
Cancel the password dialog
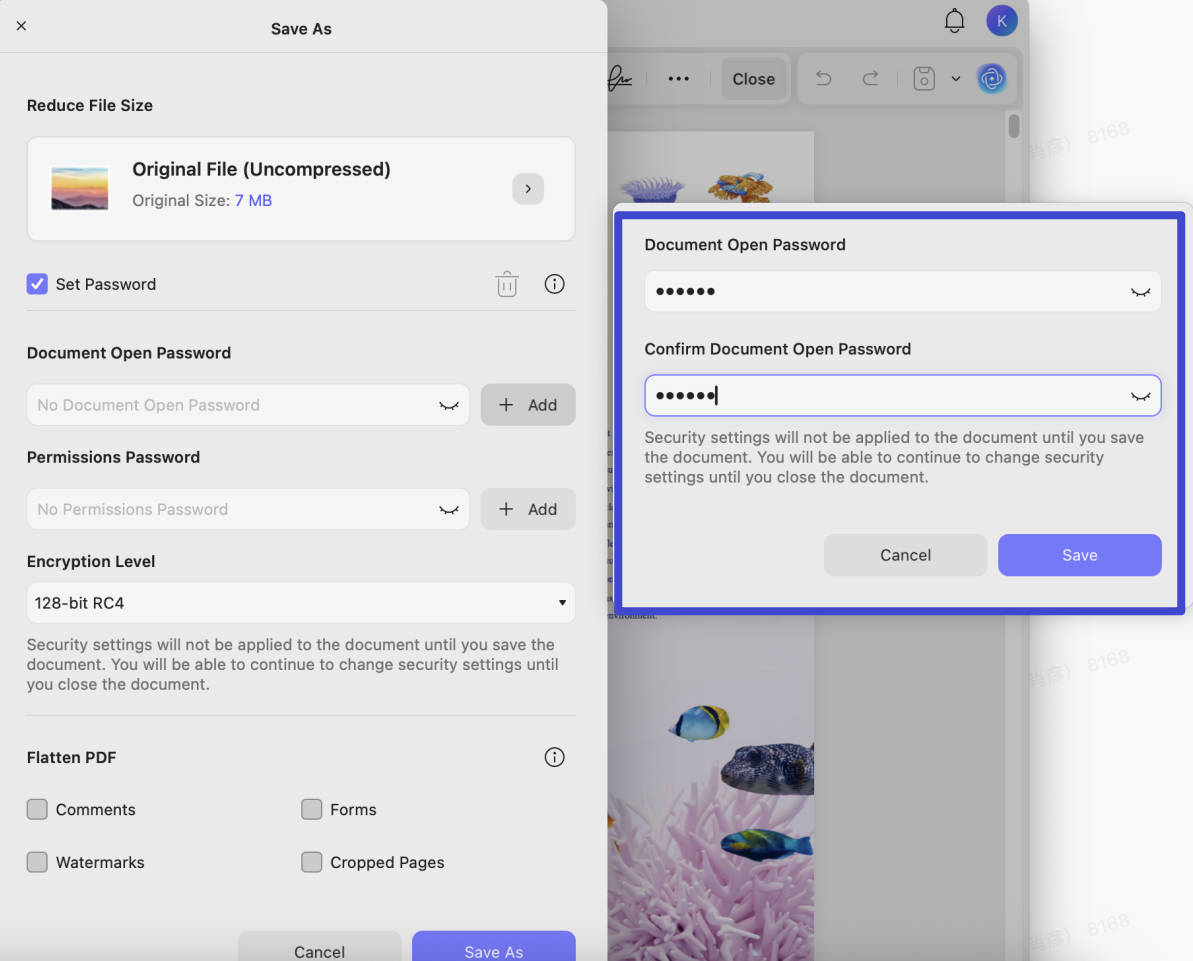[905, 555]
